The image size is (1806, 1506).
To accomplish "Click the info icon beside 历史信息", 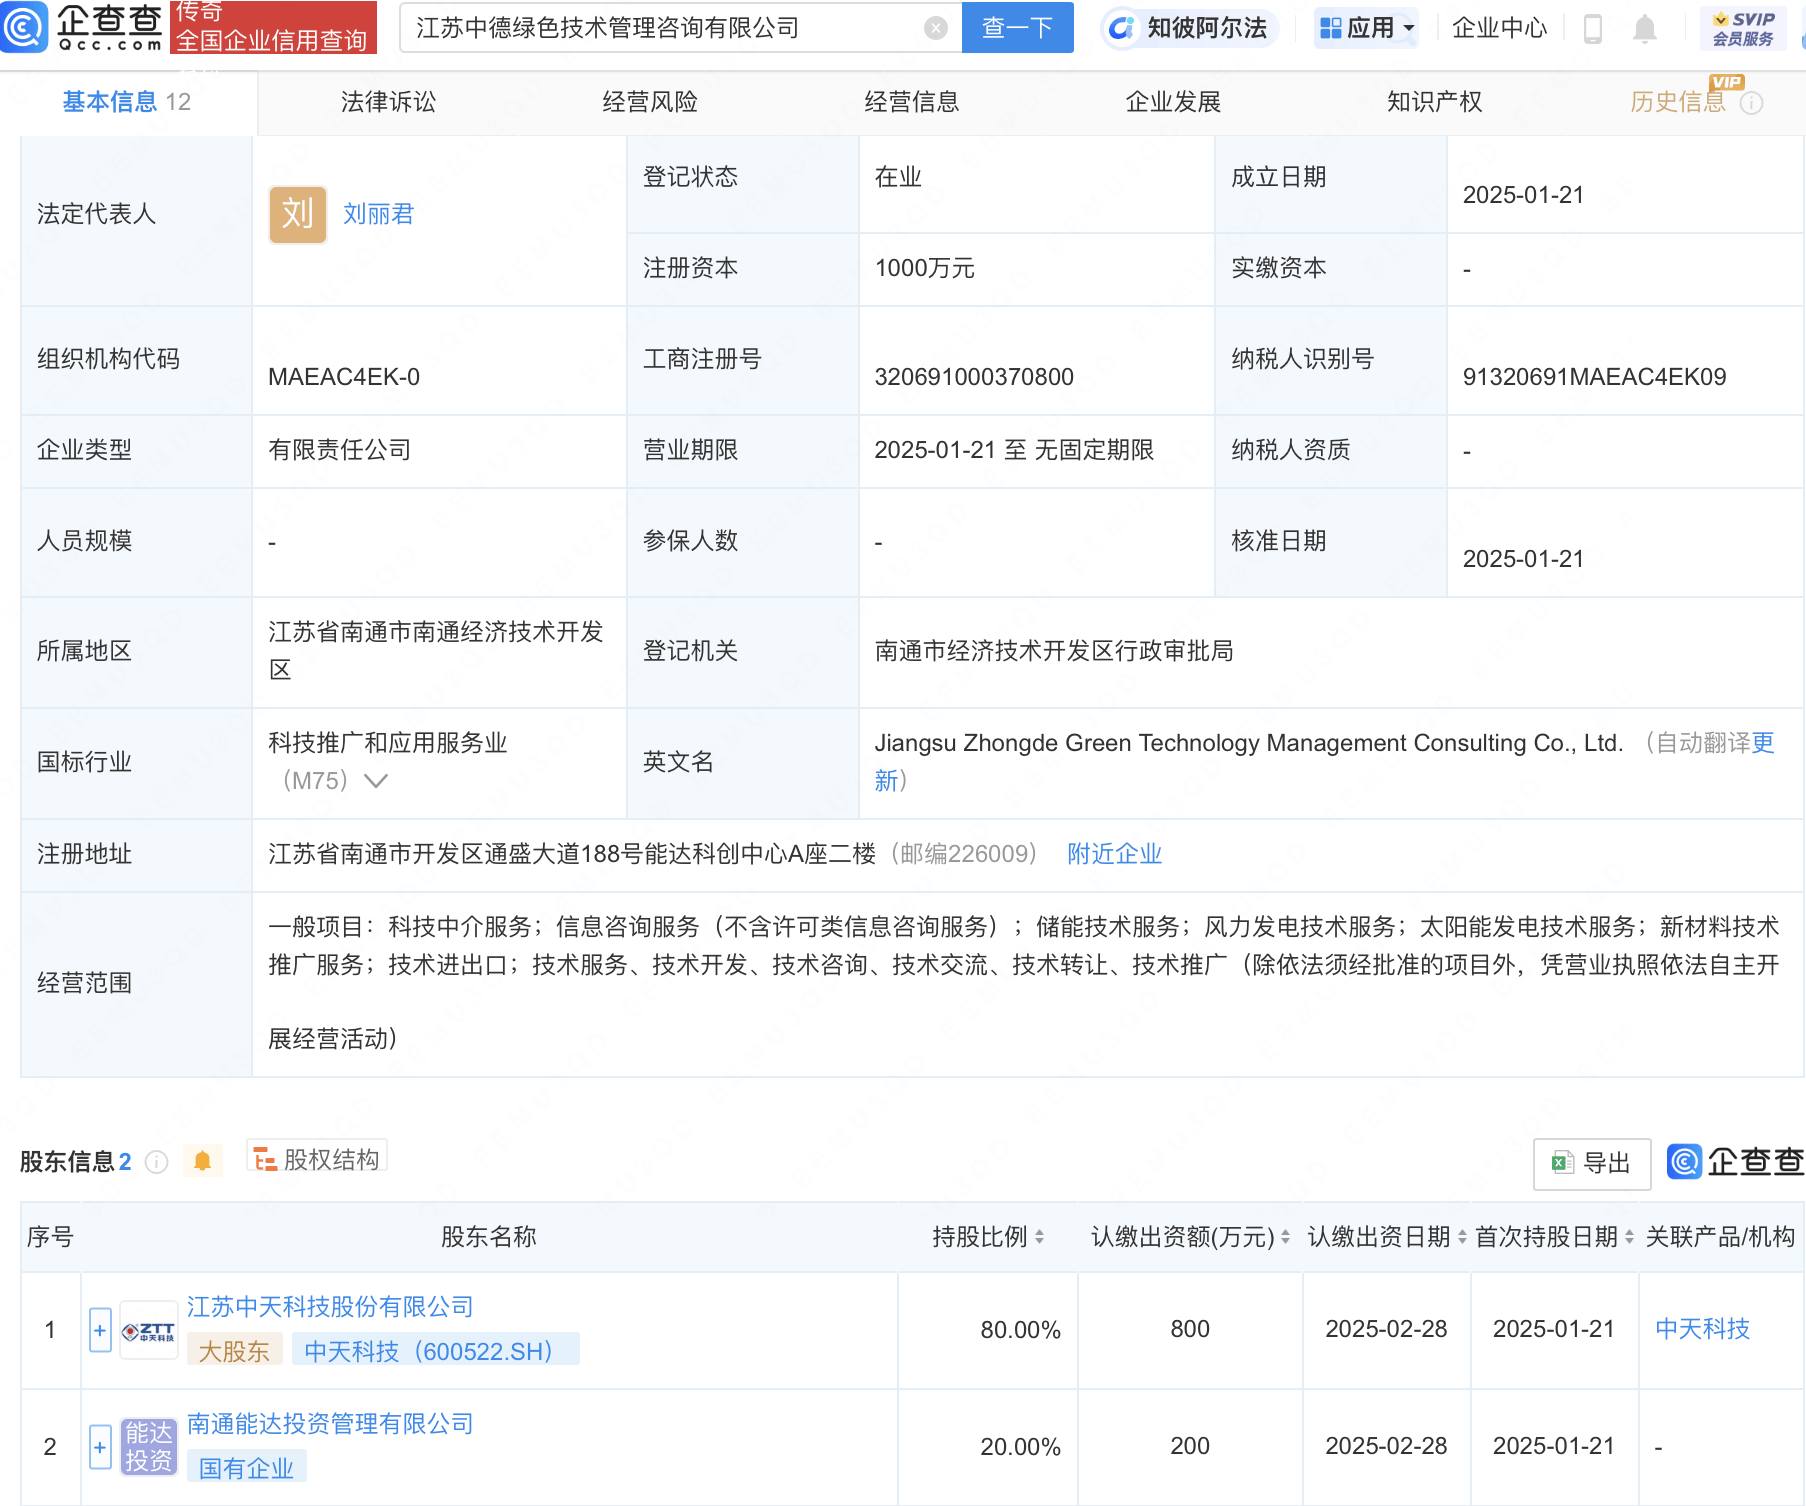I will point(1751,103).
